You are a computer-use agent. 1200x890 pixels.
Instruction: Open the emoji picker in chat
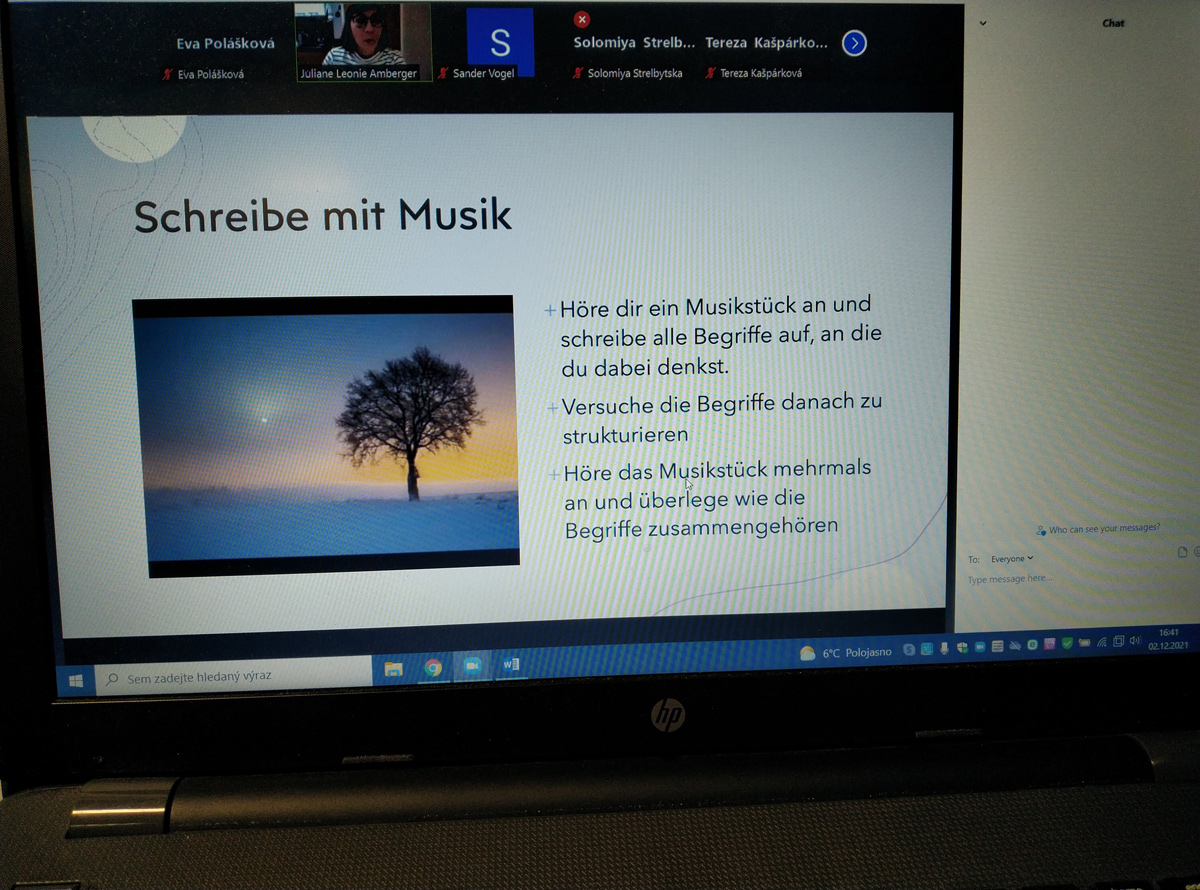coord(1196,552)
